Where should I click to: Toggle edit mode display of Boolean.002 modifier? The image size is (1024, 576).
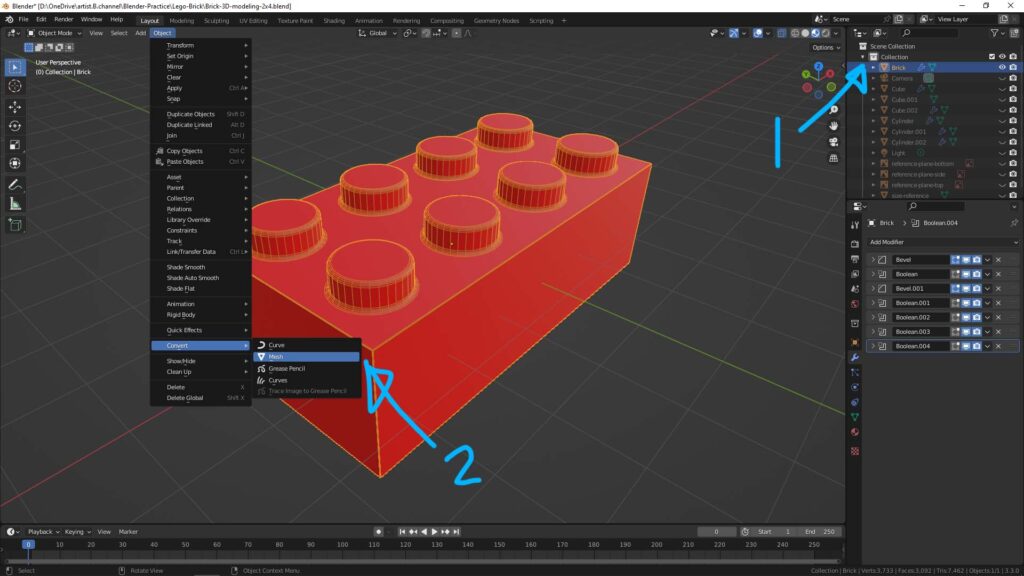point(955,317)
